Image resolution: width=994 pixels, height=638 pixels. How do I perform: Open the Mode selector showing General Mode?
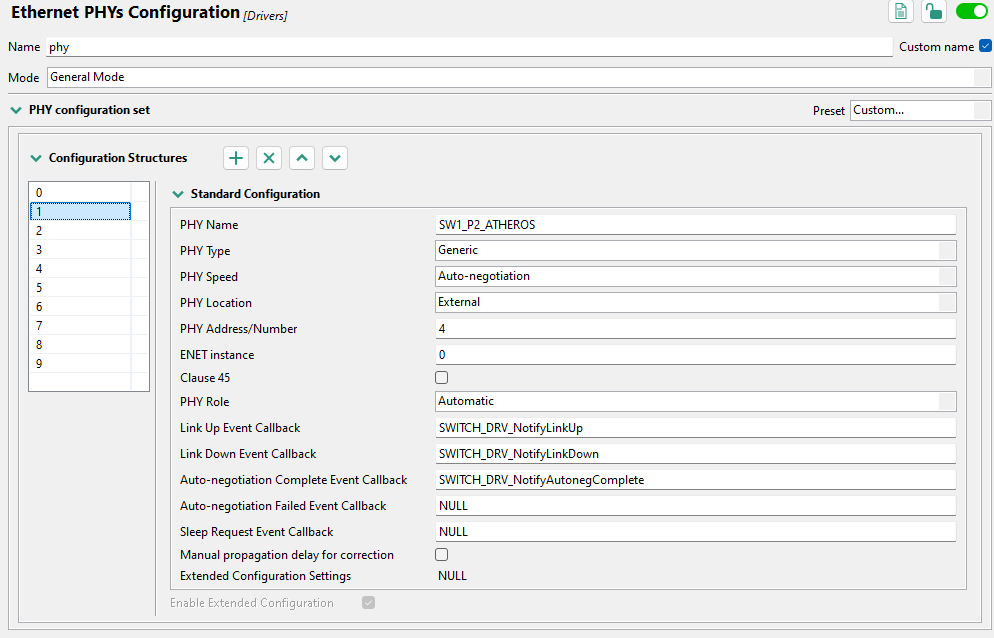coord(500,77)
